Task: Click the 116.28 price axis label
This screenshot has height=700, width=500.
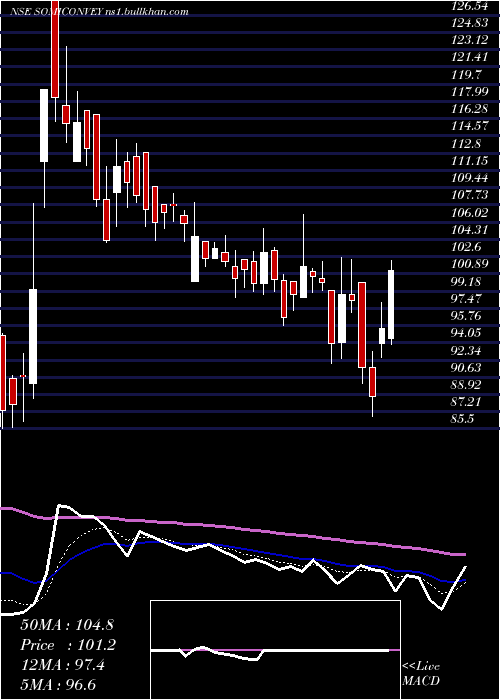Action: [x=468, y=109]
